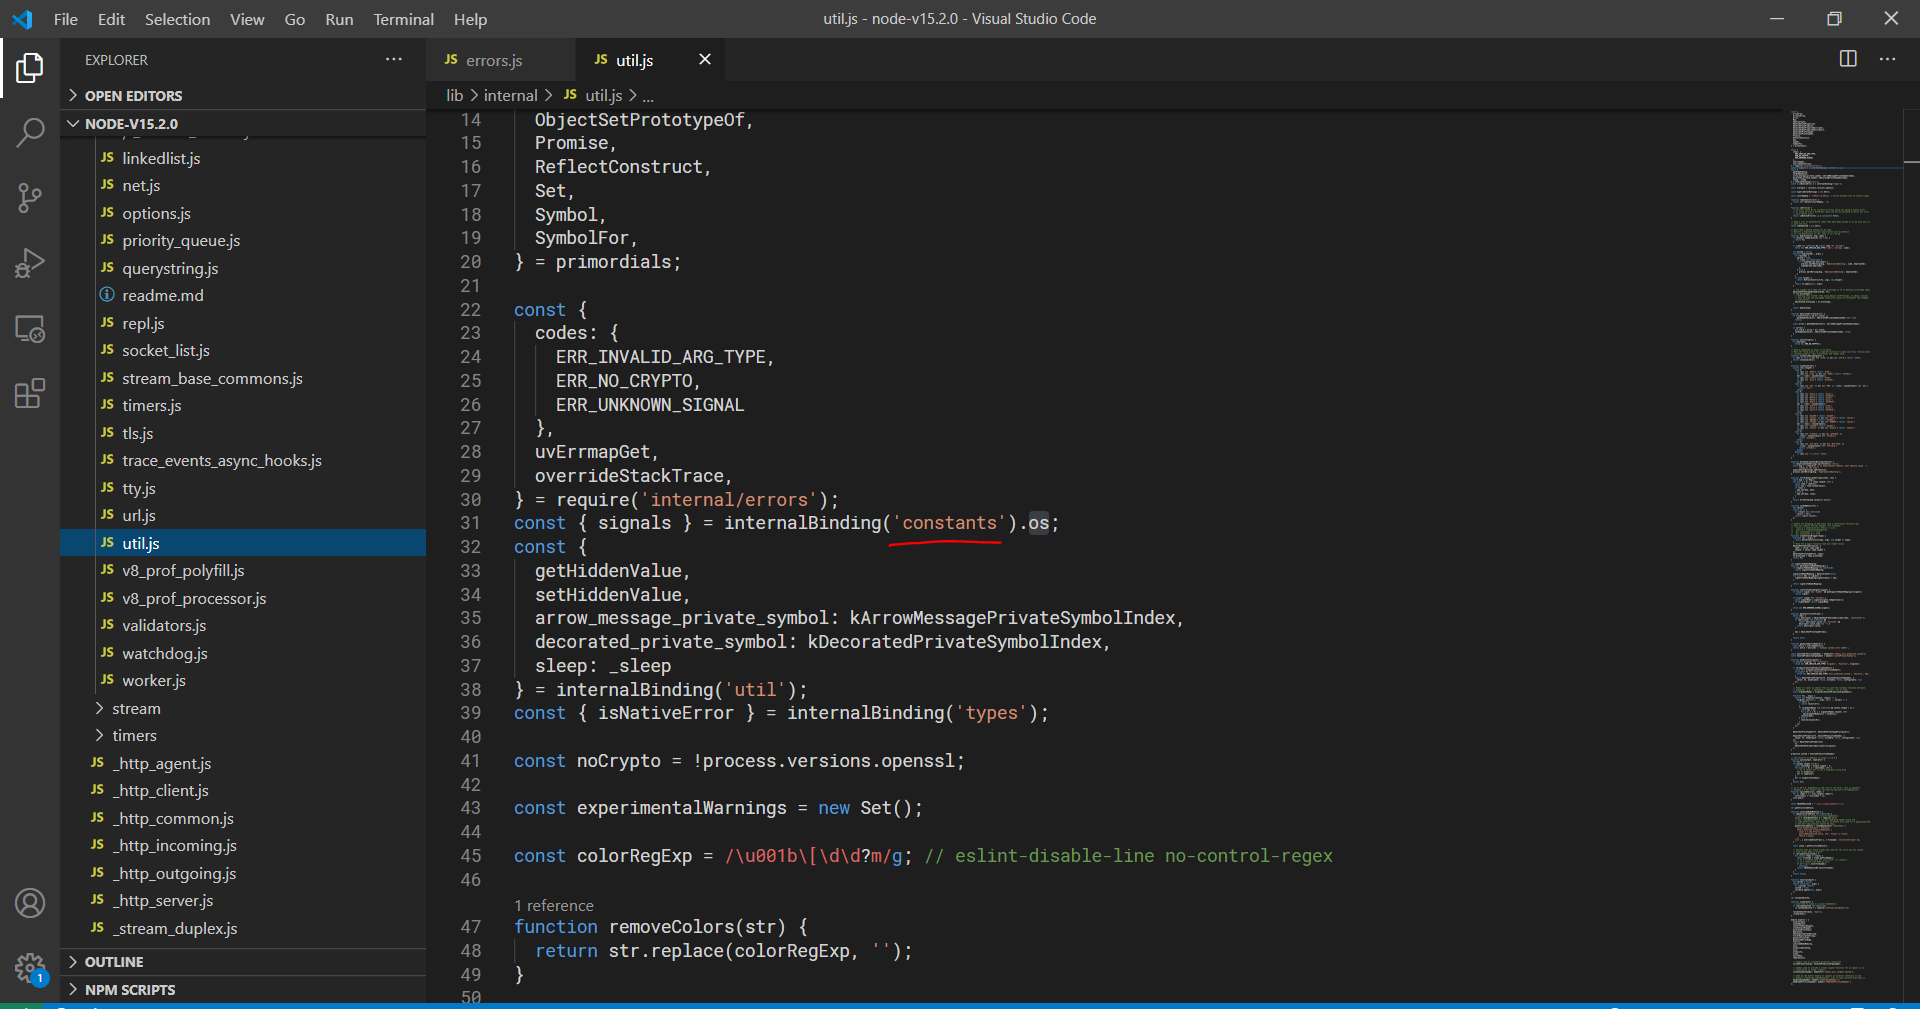Click the 1 reference CodeLens above removeColors
1920x1009 pixels.
pyautogui.click(x=554, y=905)
